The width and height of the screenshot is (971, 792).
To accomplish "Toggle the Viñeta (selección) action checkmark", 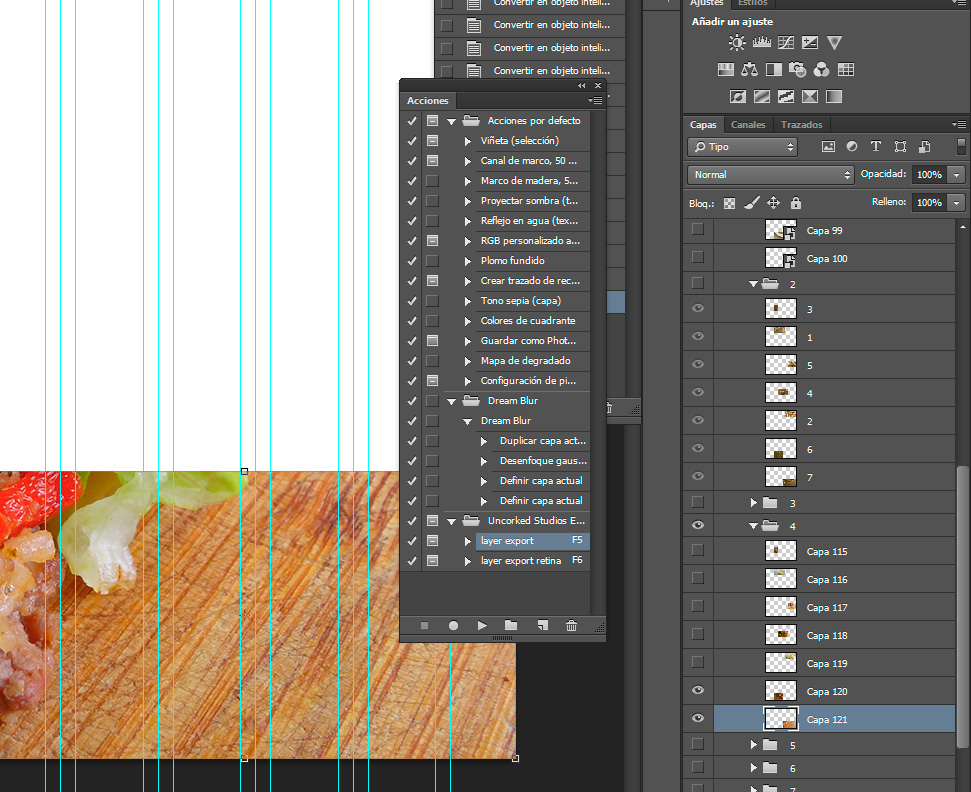I will click(412, 141).
